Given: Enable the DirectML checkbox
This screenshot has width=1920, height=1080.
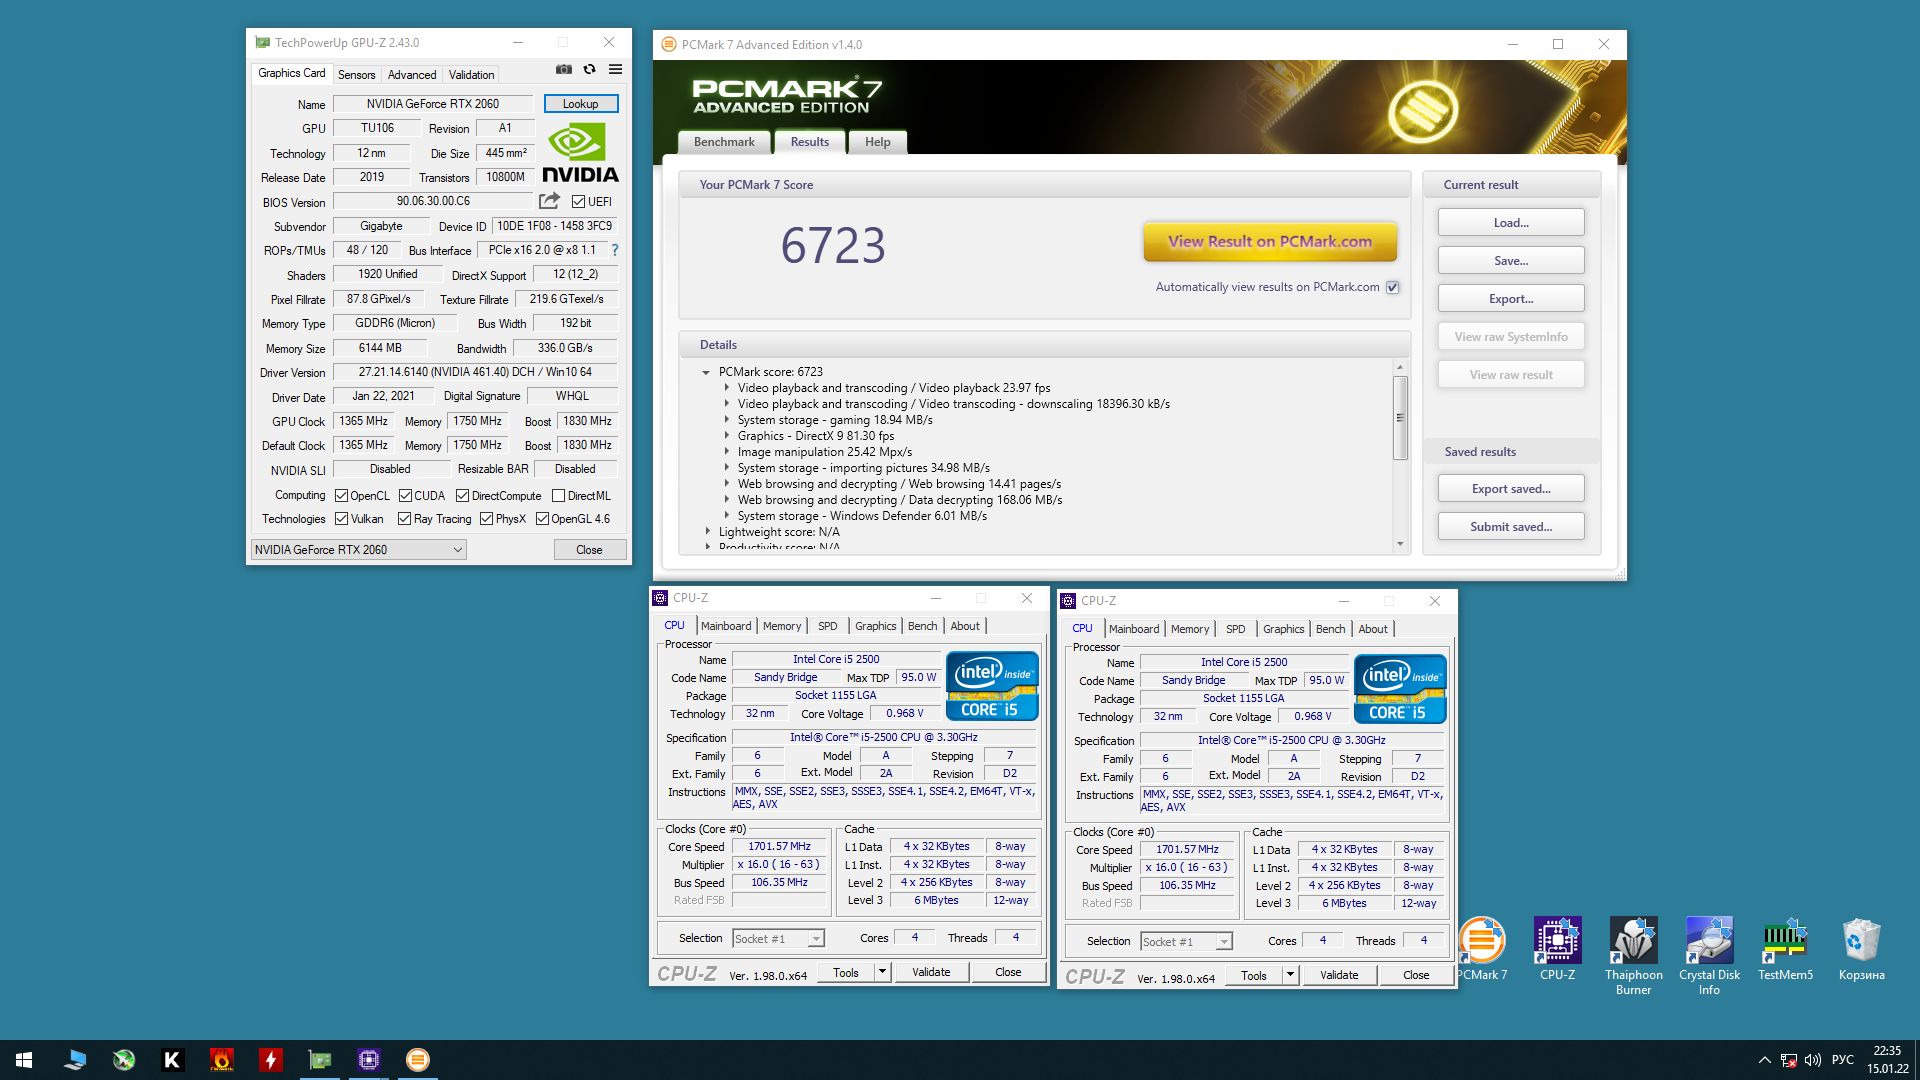Looking at the screenshot, I should pyautogui.click(x=558, y=495).
